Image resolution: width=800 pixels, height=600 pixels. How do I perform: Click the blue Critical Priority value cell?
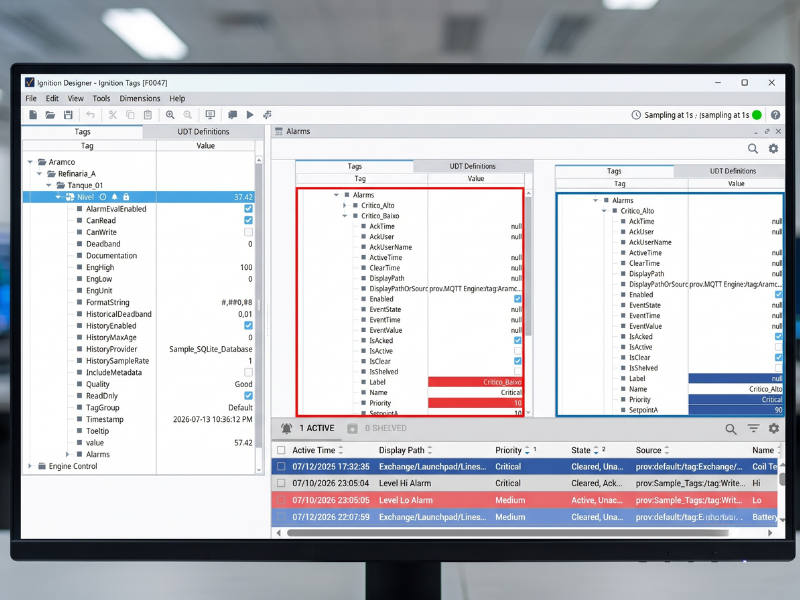[x=736, y=399]
